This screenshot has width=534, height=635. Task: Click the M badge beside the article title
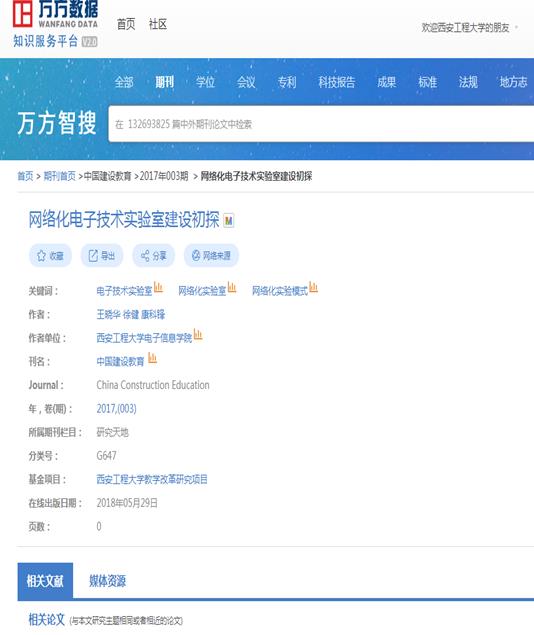pos(229,221)
